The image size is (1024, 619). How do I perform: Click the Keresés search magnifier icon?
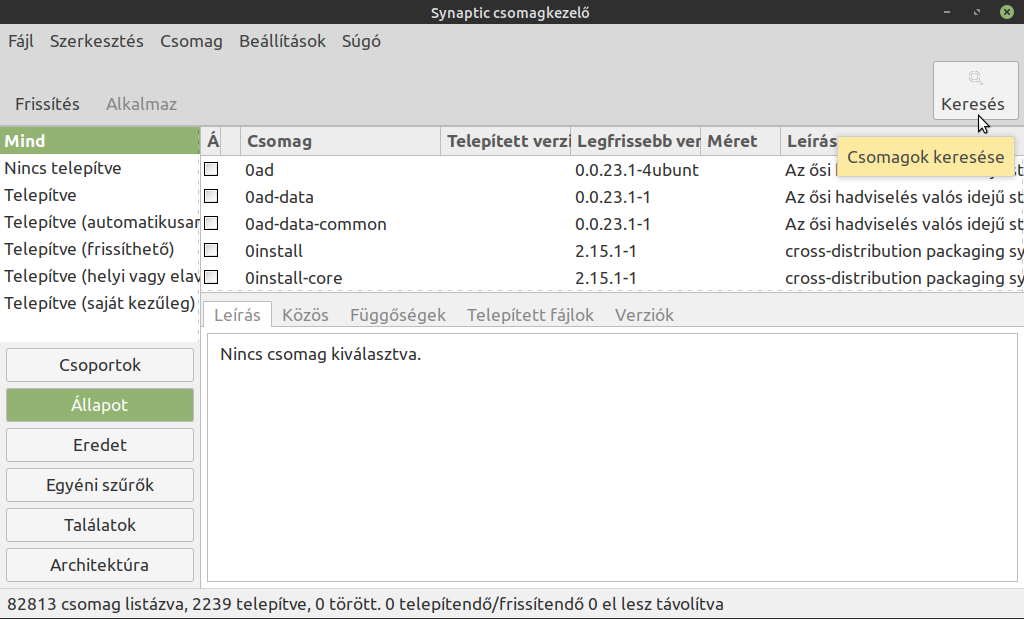(975, 78)
